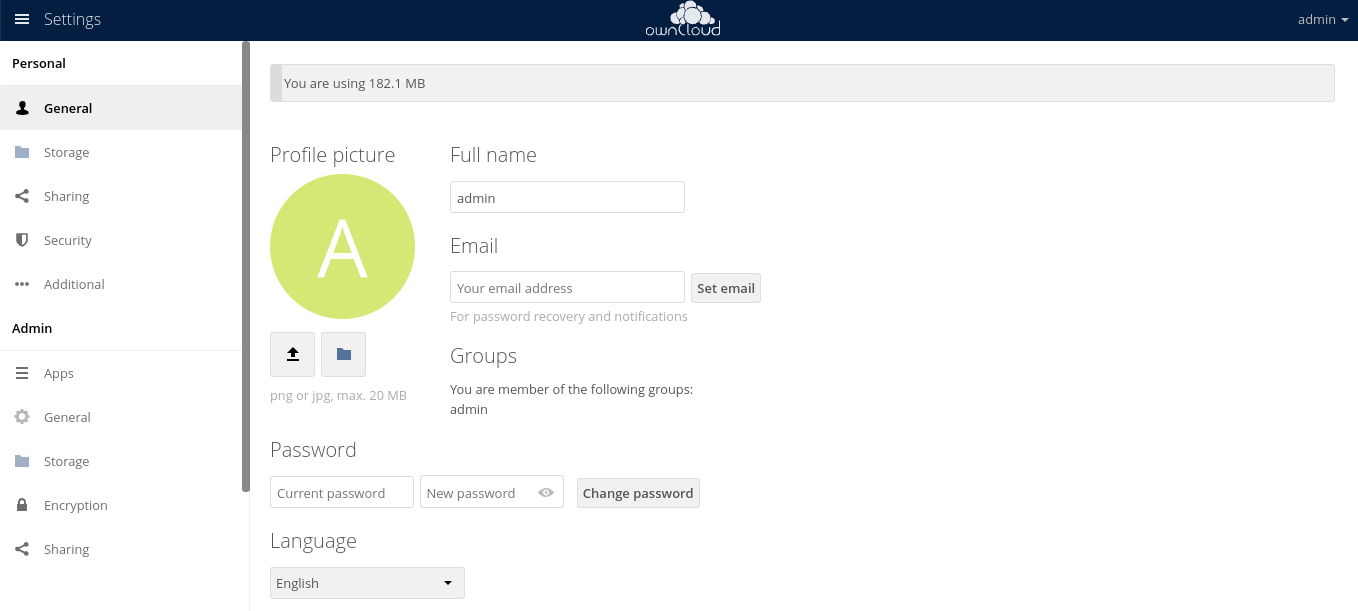Screen dimensions: 1358x611
Task: Click the Full name input field
Action: pyautogui.click(x=567, y=197)
